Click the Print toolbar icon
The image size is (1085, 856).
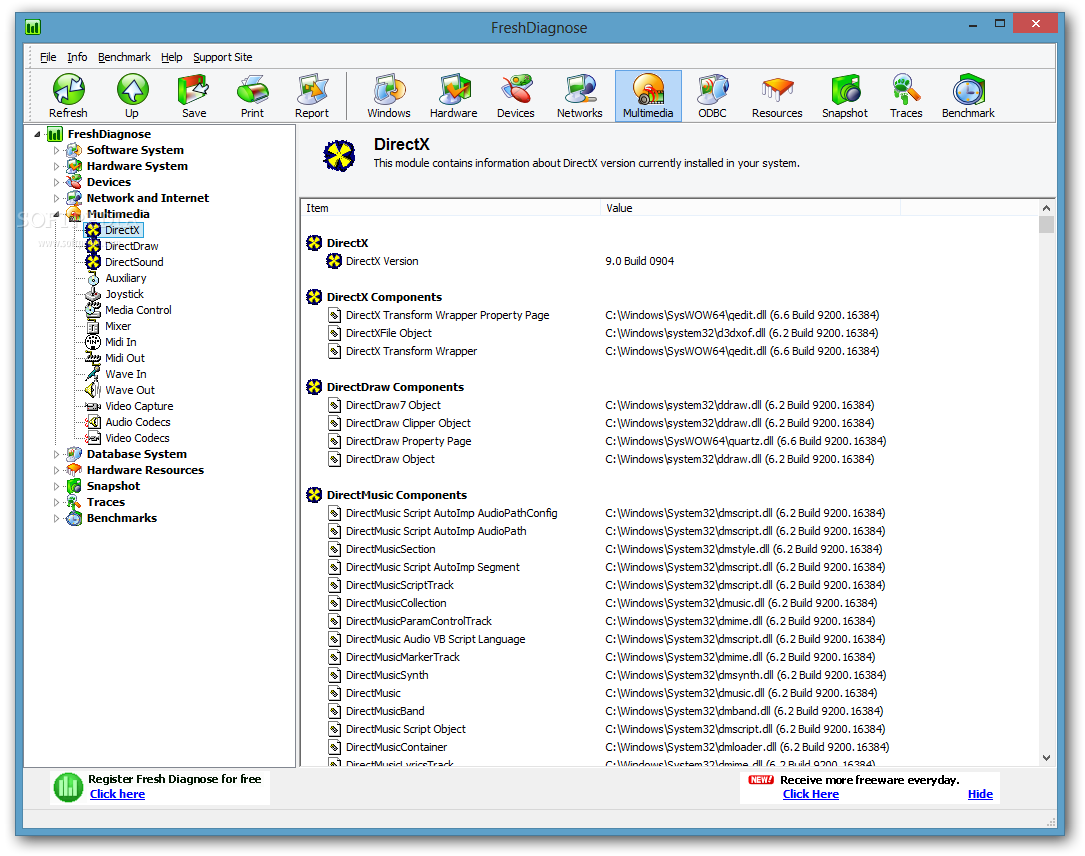tap(253, 96)
